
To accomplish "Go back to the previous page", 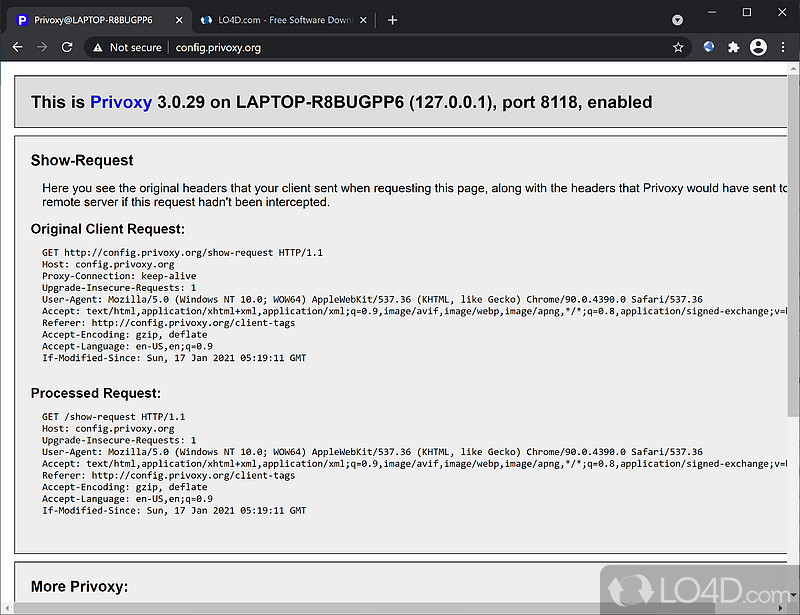I will point(17,47).
